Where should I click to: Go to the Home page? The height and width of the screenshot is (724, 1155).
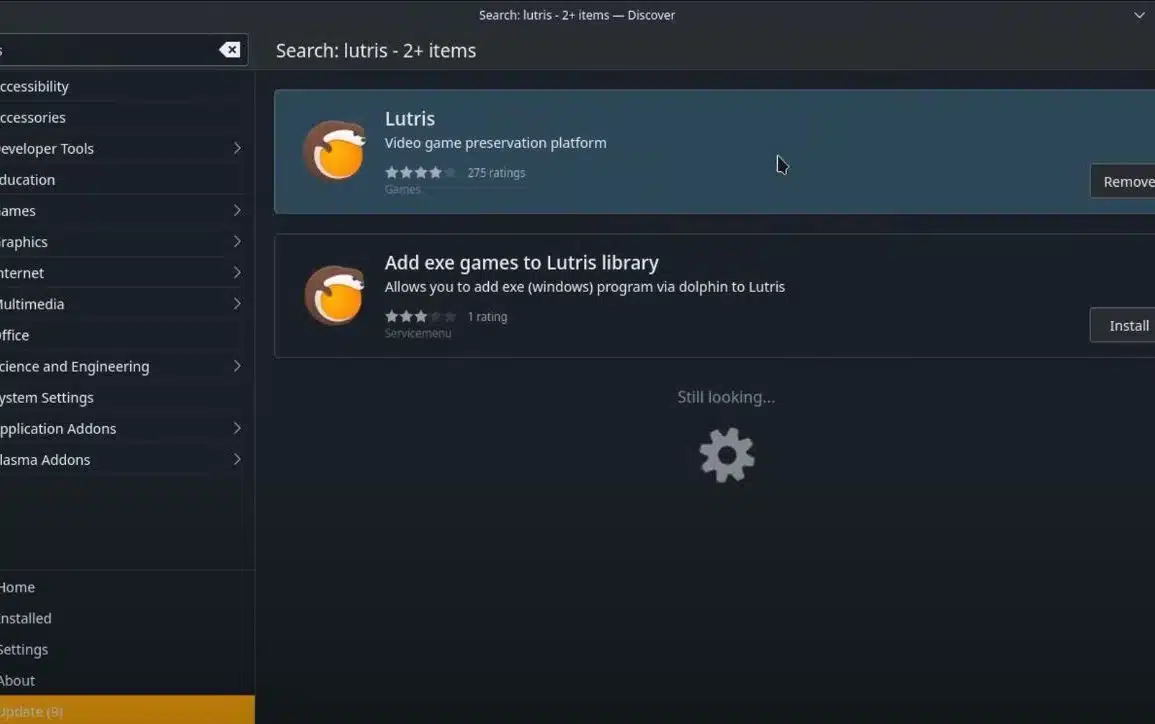click(x=127, y=587)
